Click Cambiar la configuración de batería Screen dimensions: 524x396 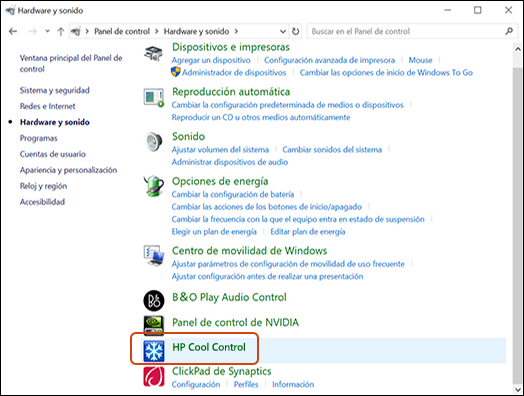point(233,194)
